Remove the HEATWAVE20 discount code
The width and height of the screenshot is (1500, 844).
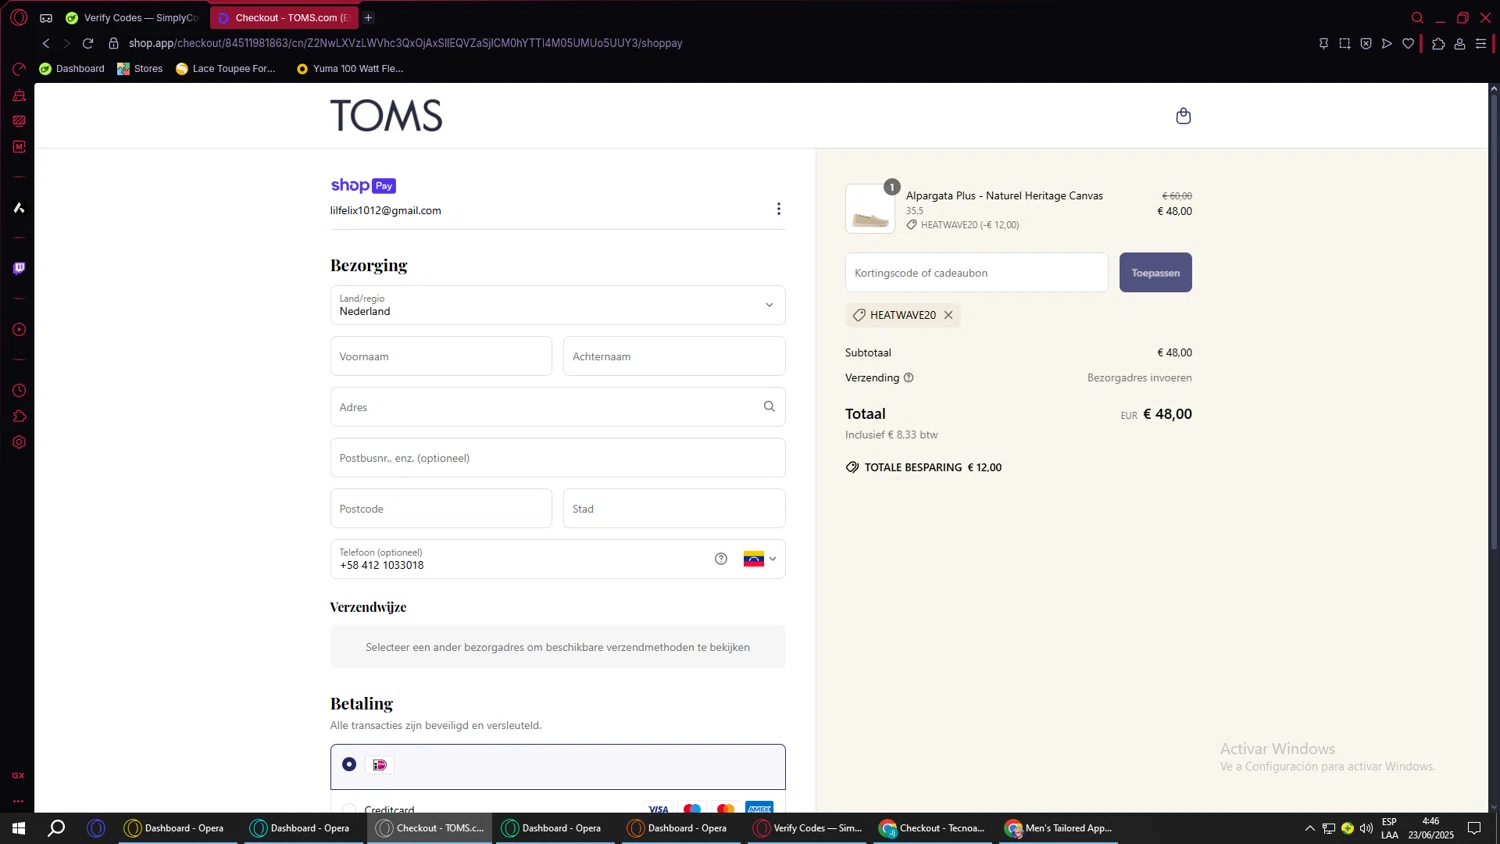(948, 315)
